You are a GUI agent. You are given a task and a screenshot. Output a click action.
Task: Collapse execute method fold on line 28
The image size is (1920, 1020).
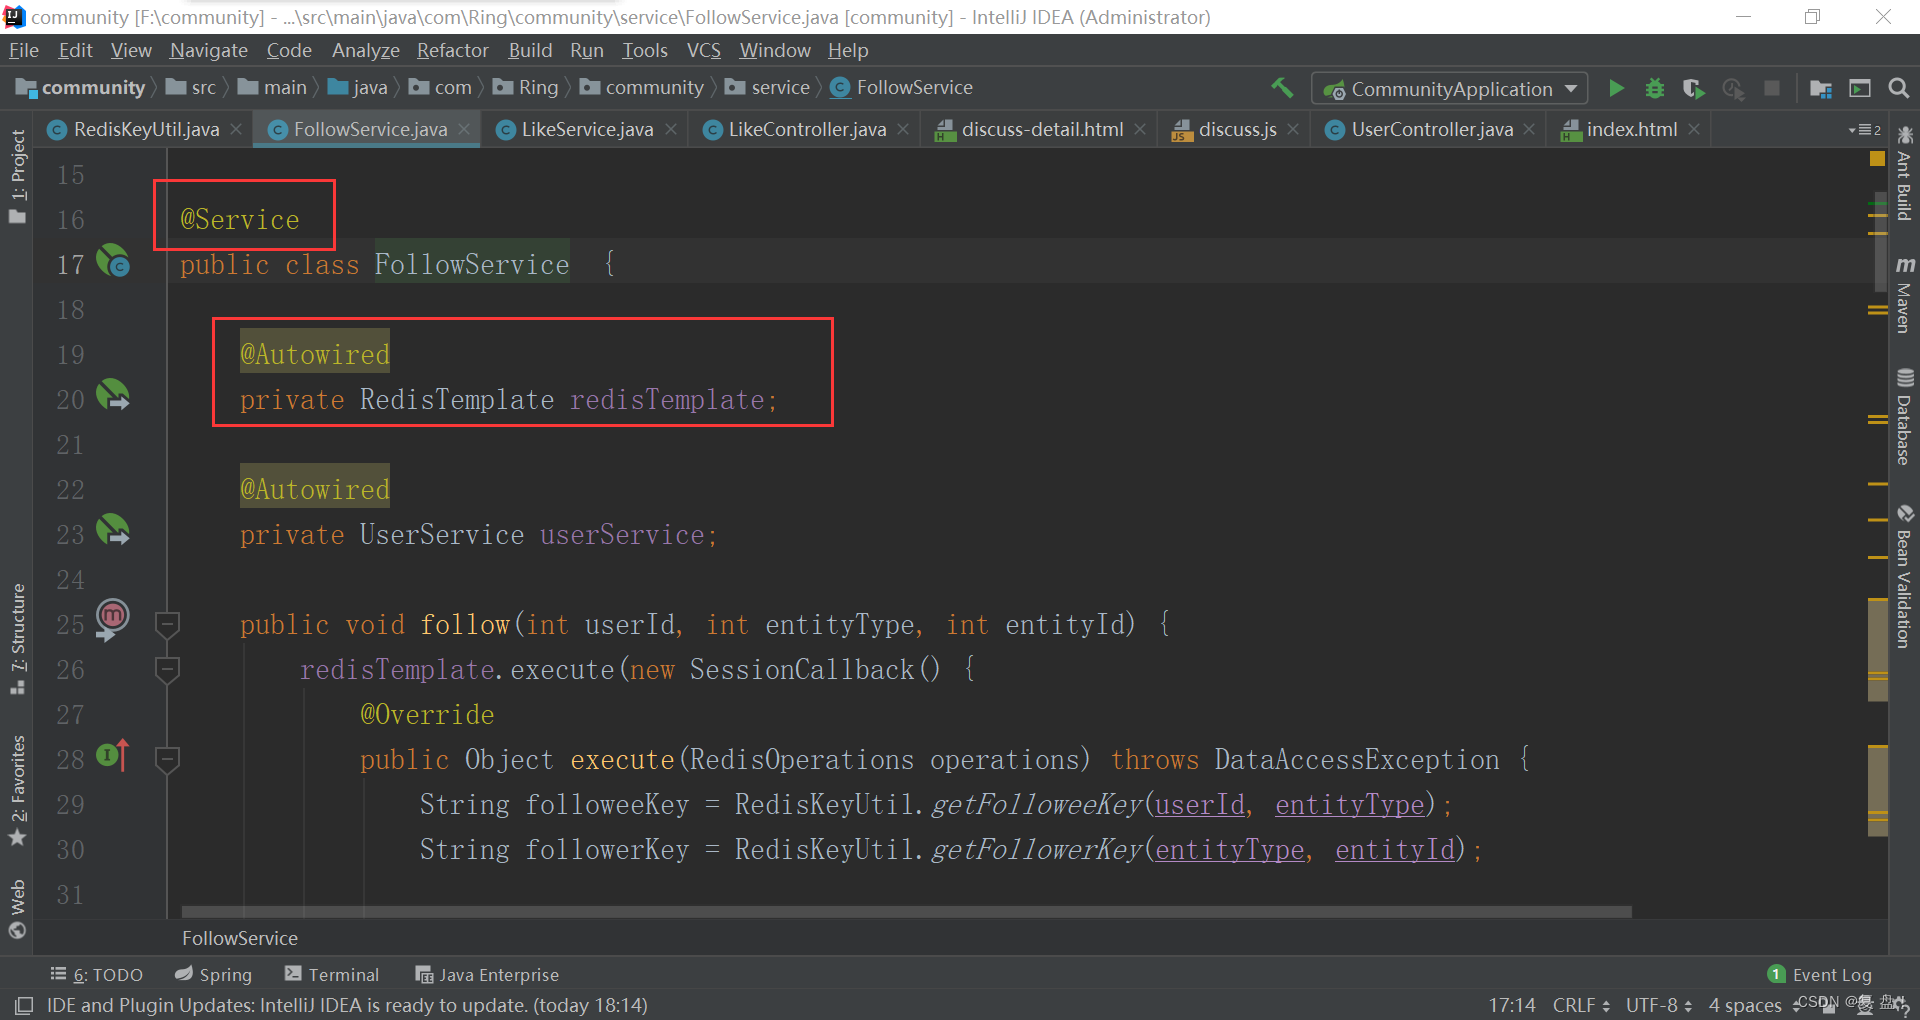pyautogui.click(x=167, y=759)
